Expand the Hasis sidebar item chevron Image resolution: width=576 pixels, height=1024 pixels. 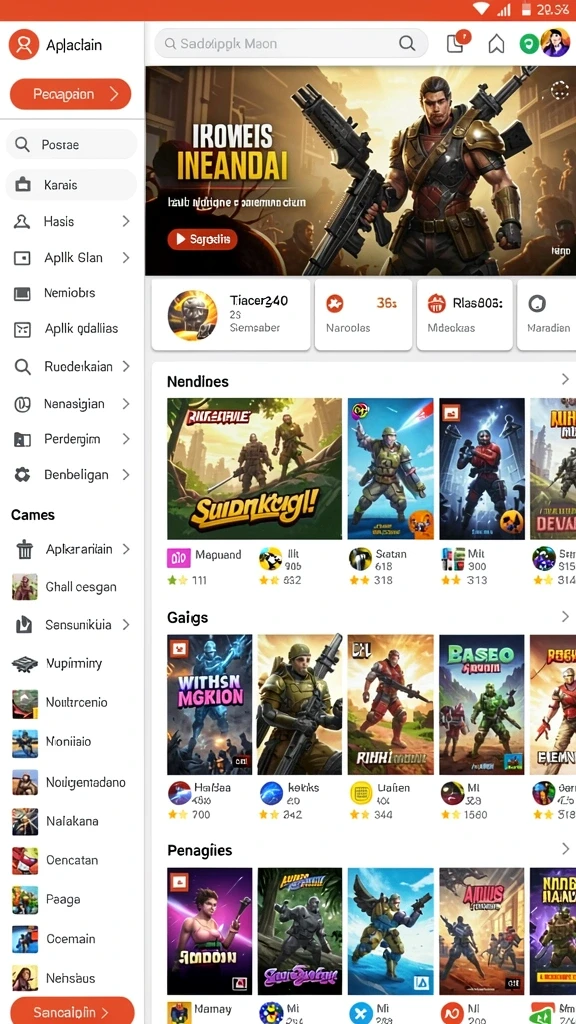coord(125,221)
